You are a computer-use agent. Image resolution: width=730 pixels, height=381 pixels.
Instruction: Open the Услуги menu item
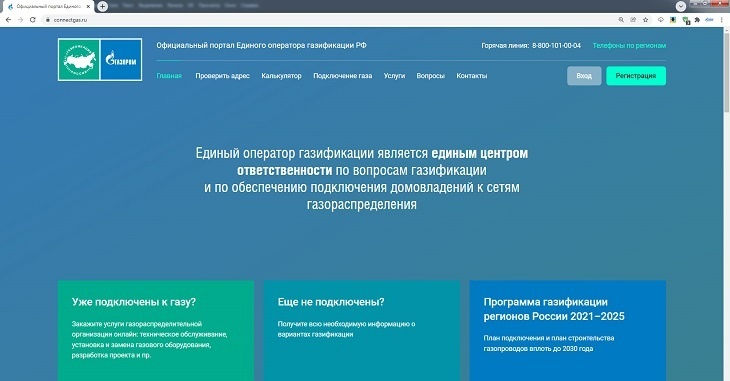pos(394,76)
